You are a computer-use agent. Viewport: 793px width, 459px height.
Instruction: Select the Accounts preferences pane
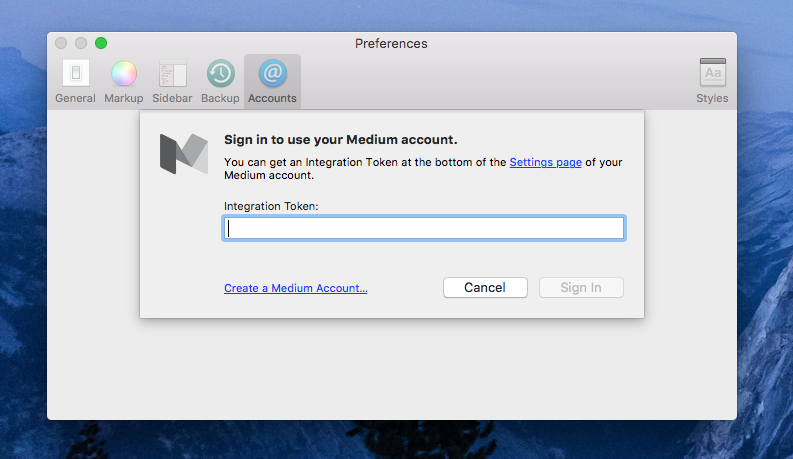[x=273, y=81]
